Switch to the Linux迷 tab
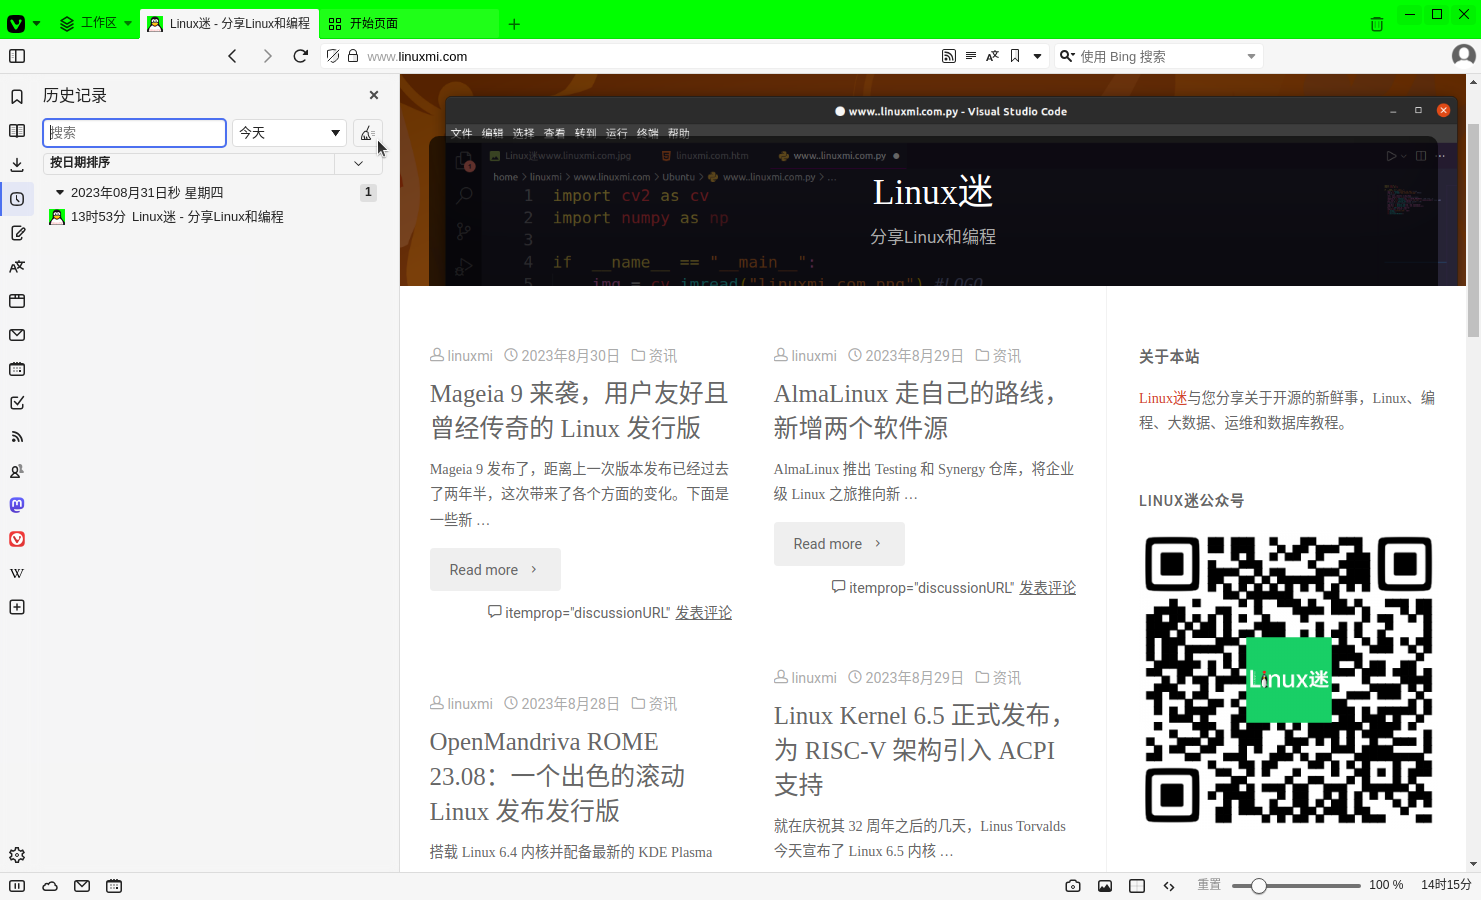Screen dimensions: 1481x900 (x=229, y=23)
